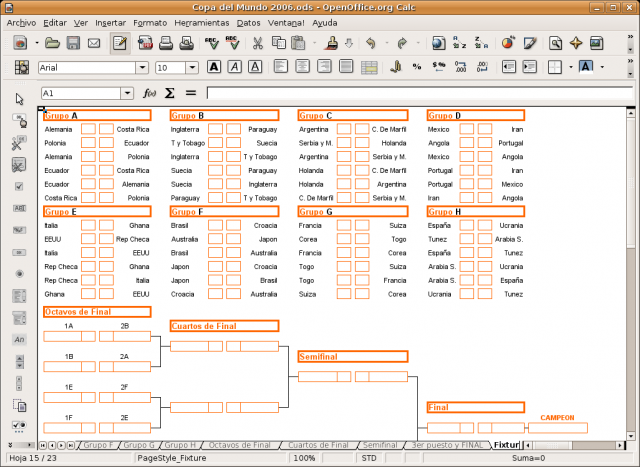Screen dimensions: 640x467
Task: Decrease indent icon
Action: tap(508, 67)
